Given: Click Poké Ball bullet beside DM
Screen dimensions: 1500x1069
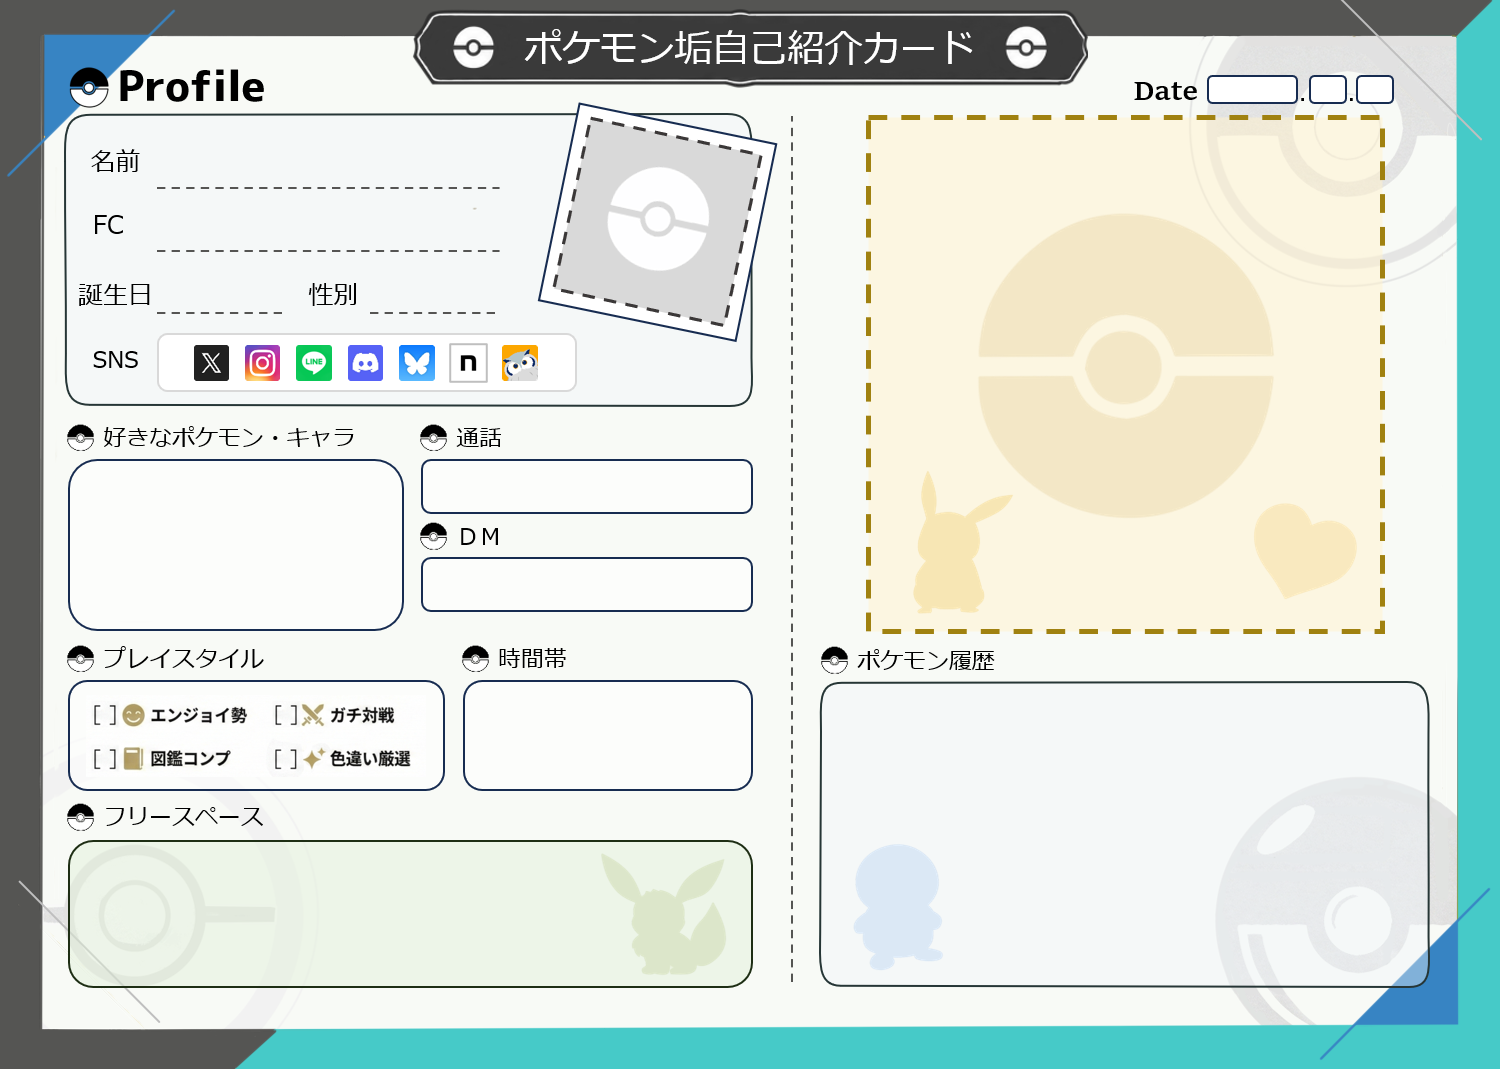Looking at the screenshot, I should pos(434,537).
